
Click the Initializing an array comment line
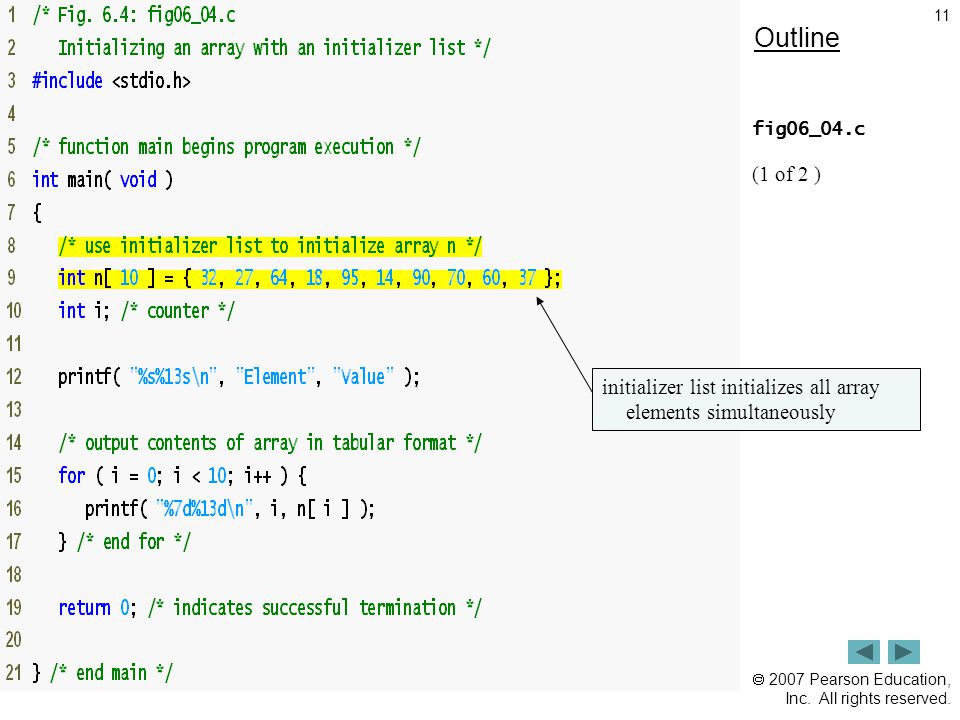pos(274,48)
